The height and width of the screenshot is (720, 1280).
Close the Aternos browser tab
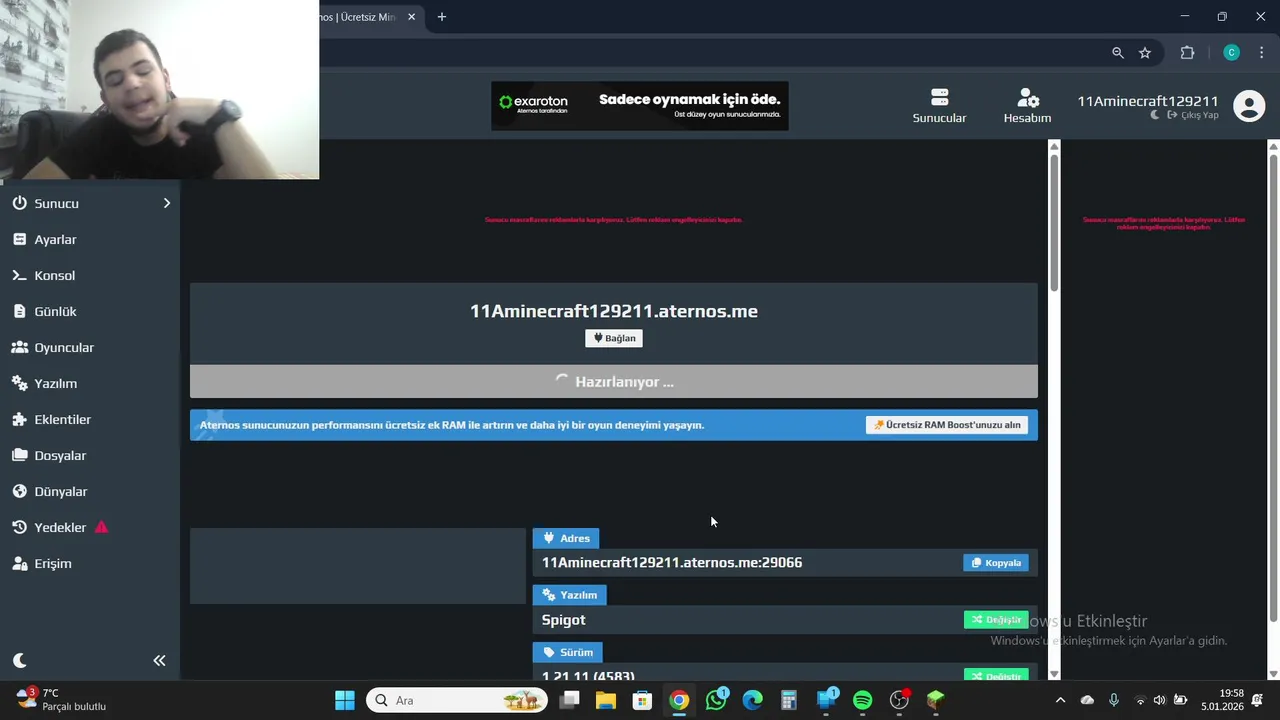tap(411, 17)
